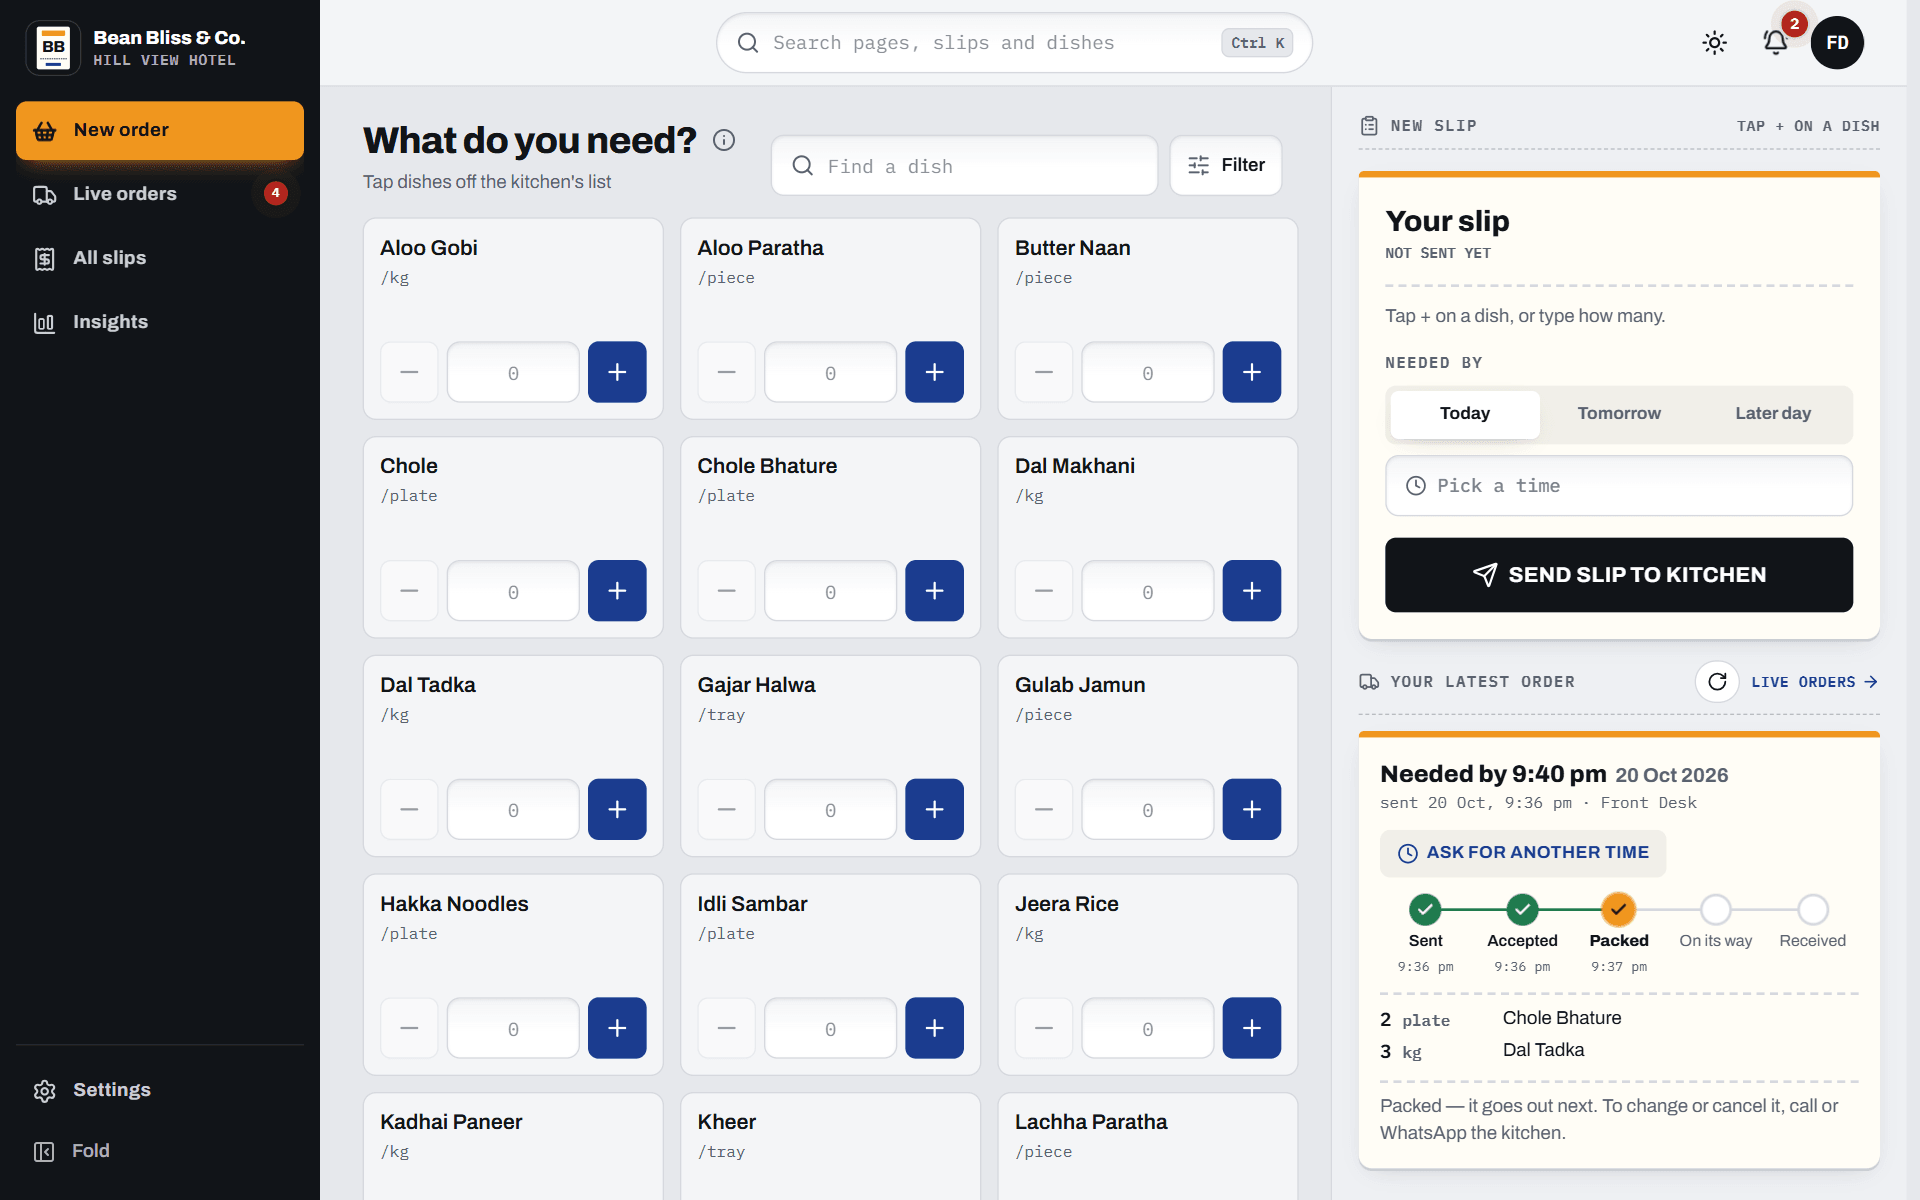
Task: Select Tomorrow in Needed By
Action: pos(1618,414)
